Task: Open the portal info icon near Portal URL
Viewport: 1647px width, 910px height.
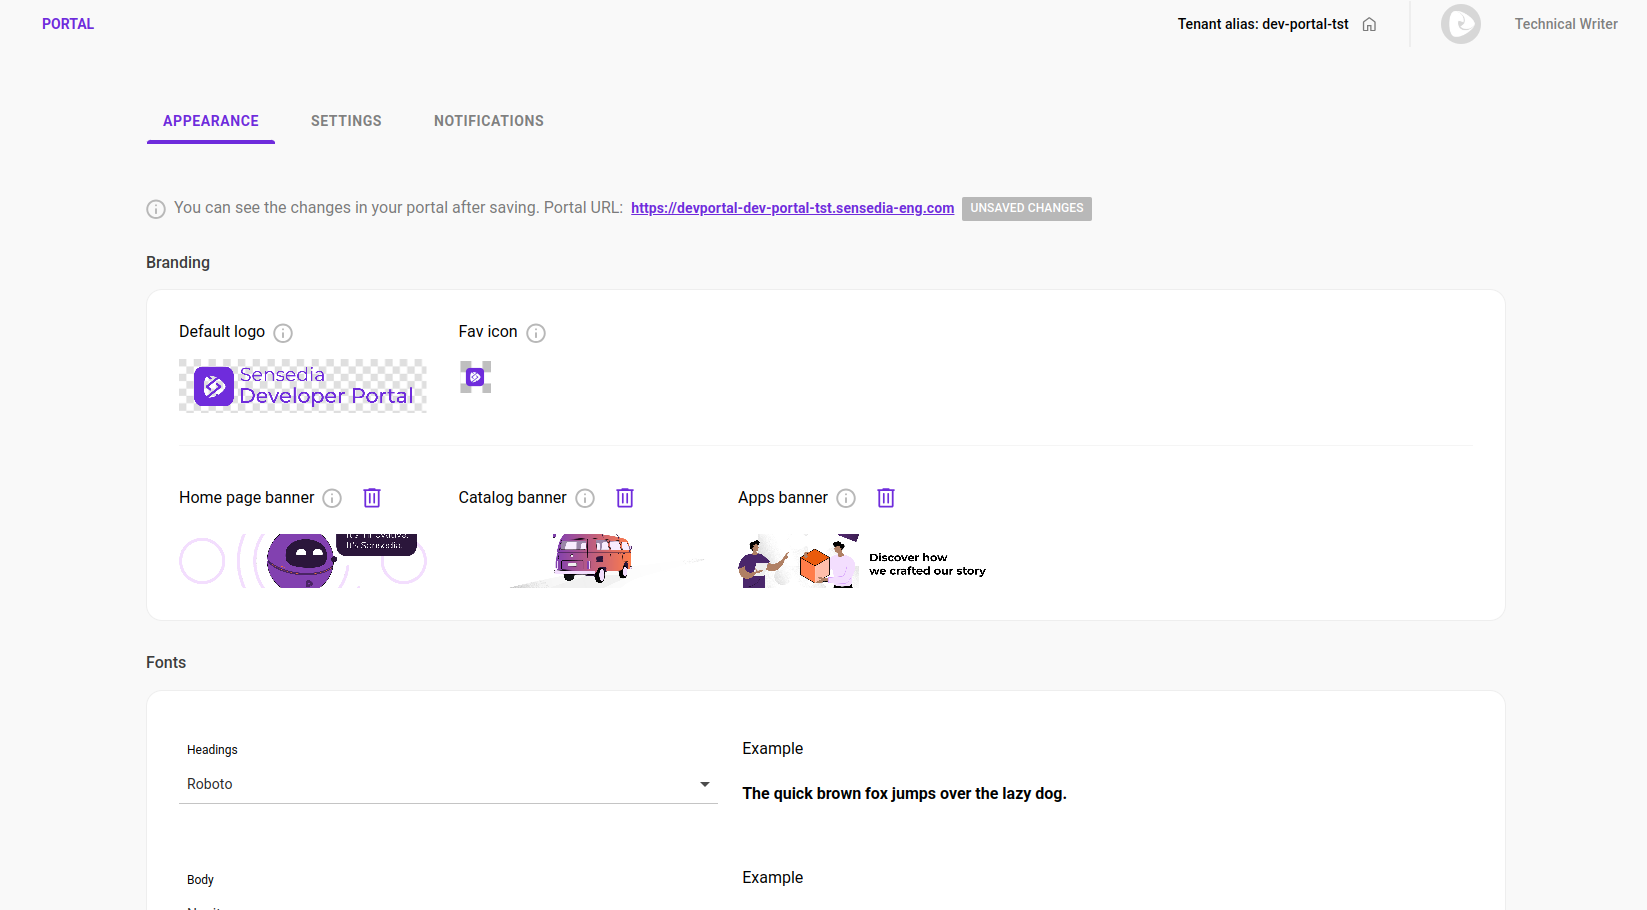Action: pyautogui.click(x=156, y=208)
